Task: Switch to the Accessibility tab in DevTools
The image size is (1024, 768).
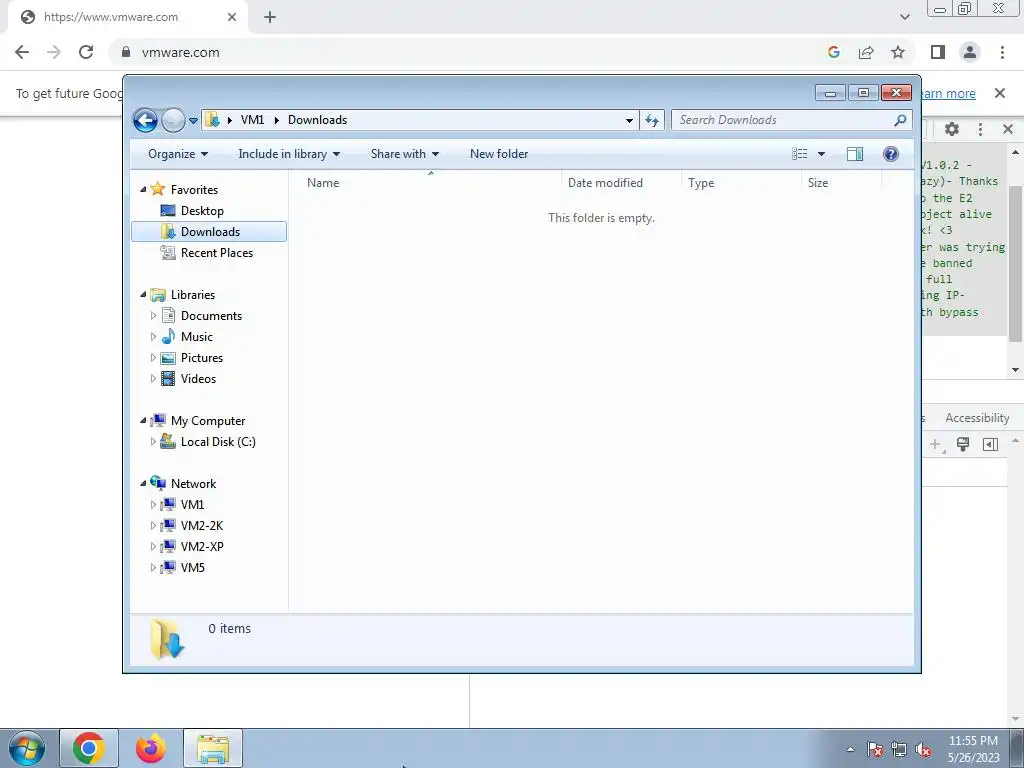Action: point(977,418)
